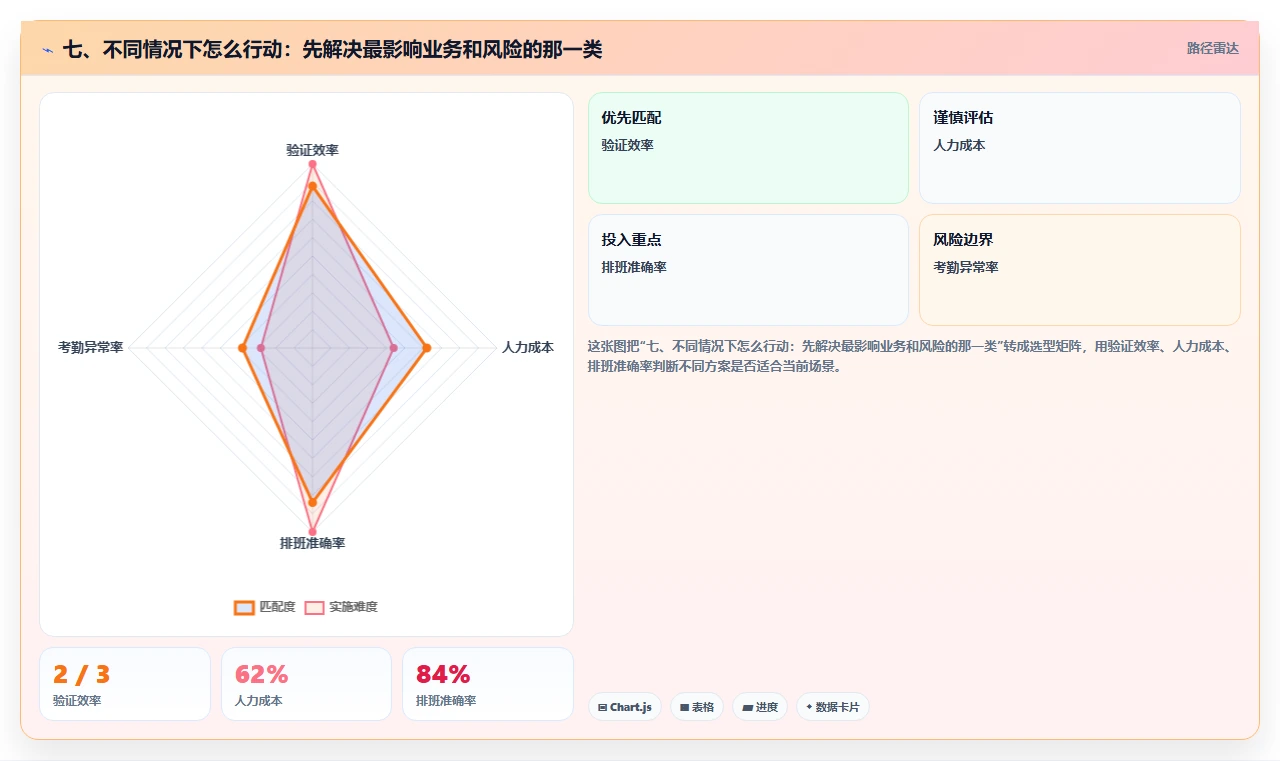Click 人力成本 text in 谨慎评估 card
The height and width of the screenshot is (761, 1280).
[959, 145]
